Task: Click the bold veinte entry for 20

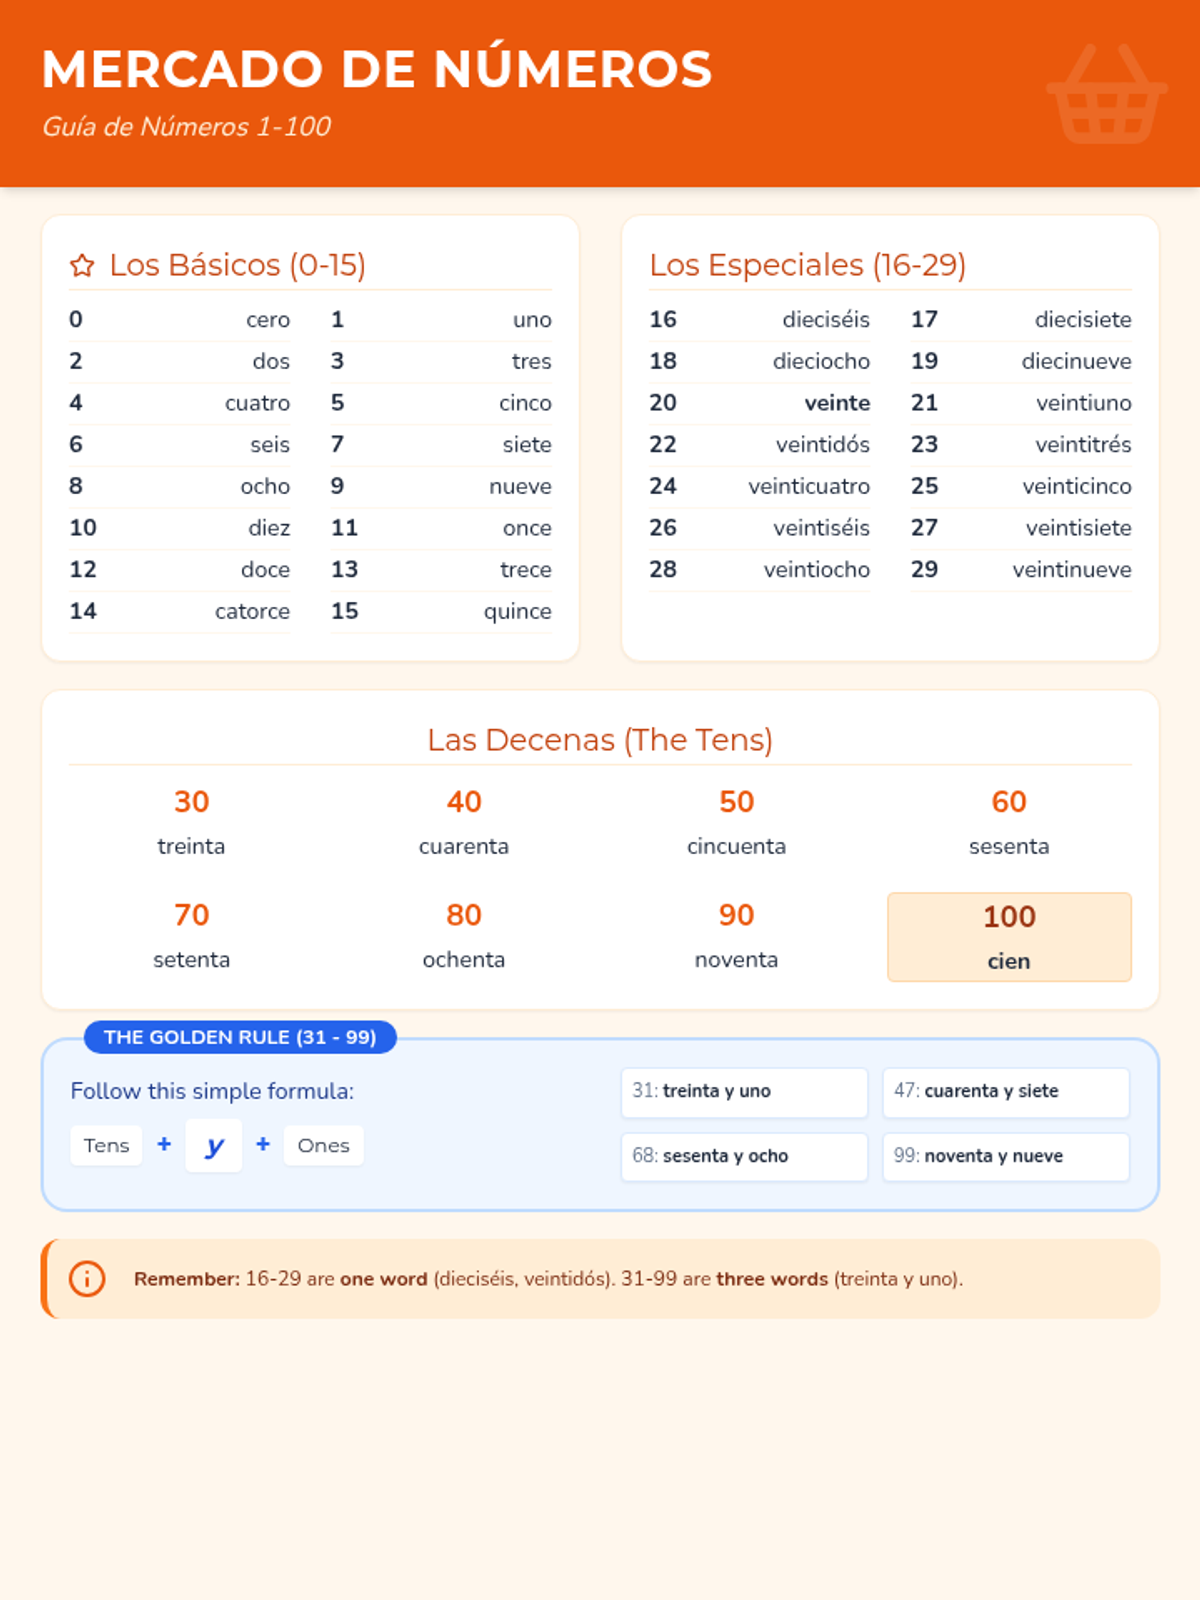Action: [837, 403]
